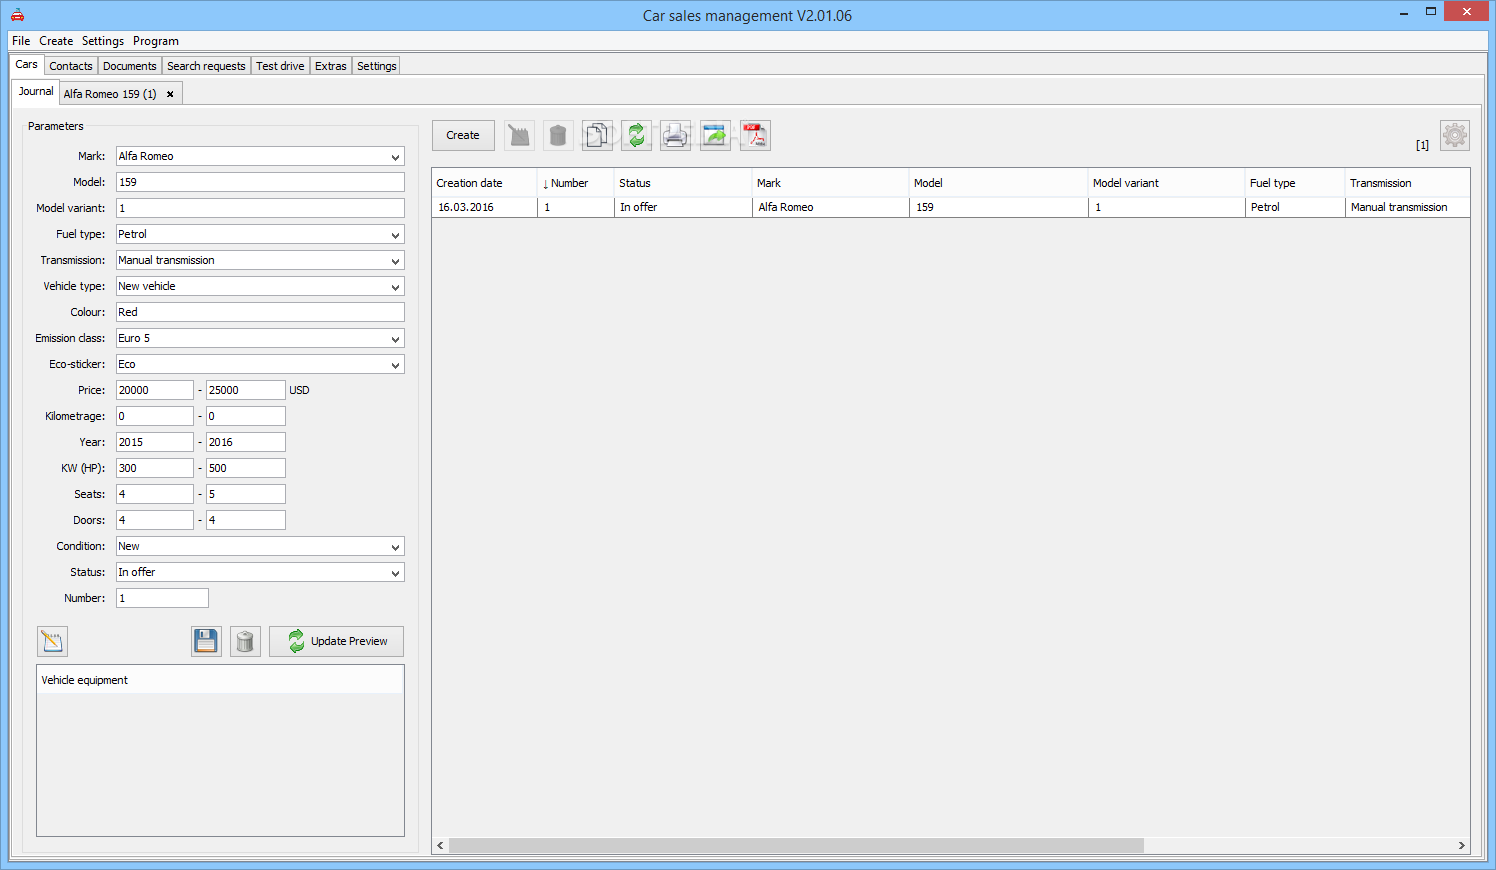Click the copy documents icon
The height and width of the screenshot is (870, 1496).
pyautogui.click(x=597, y=135)
